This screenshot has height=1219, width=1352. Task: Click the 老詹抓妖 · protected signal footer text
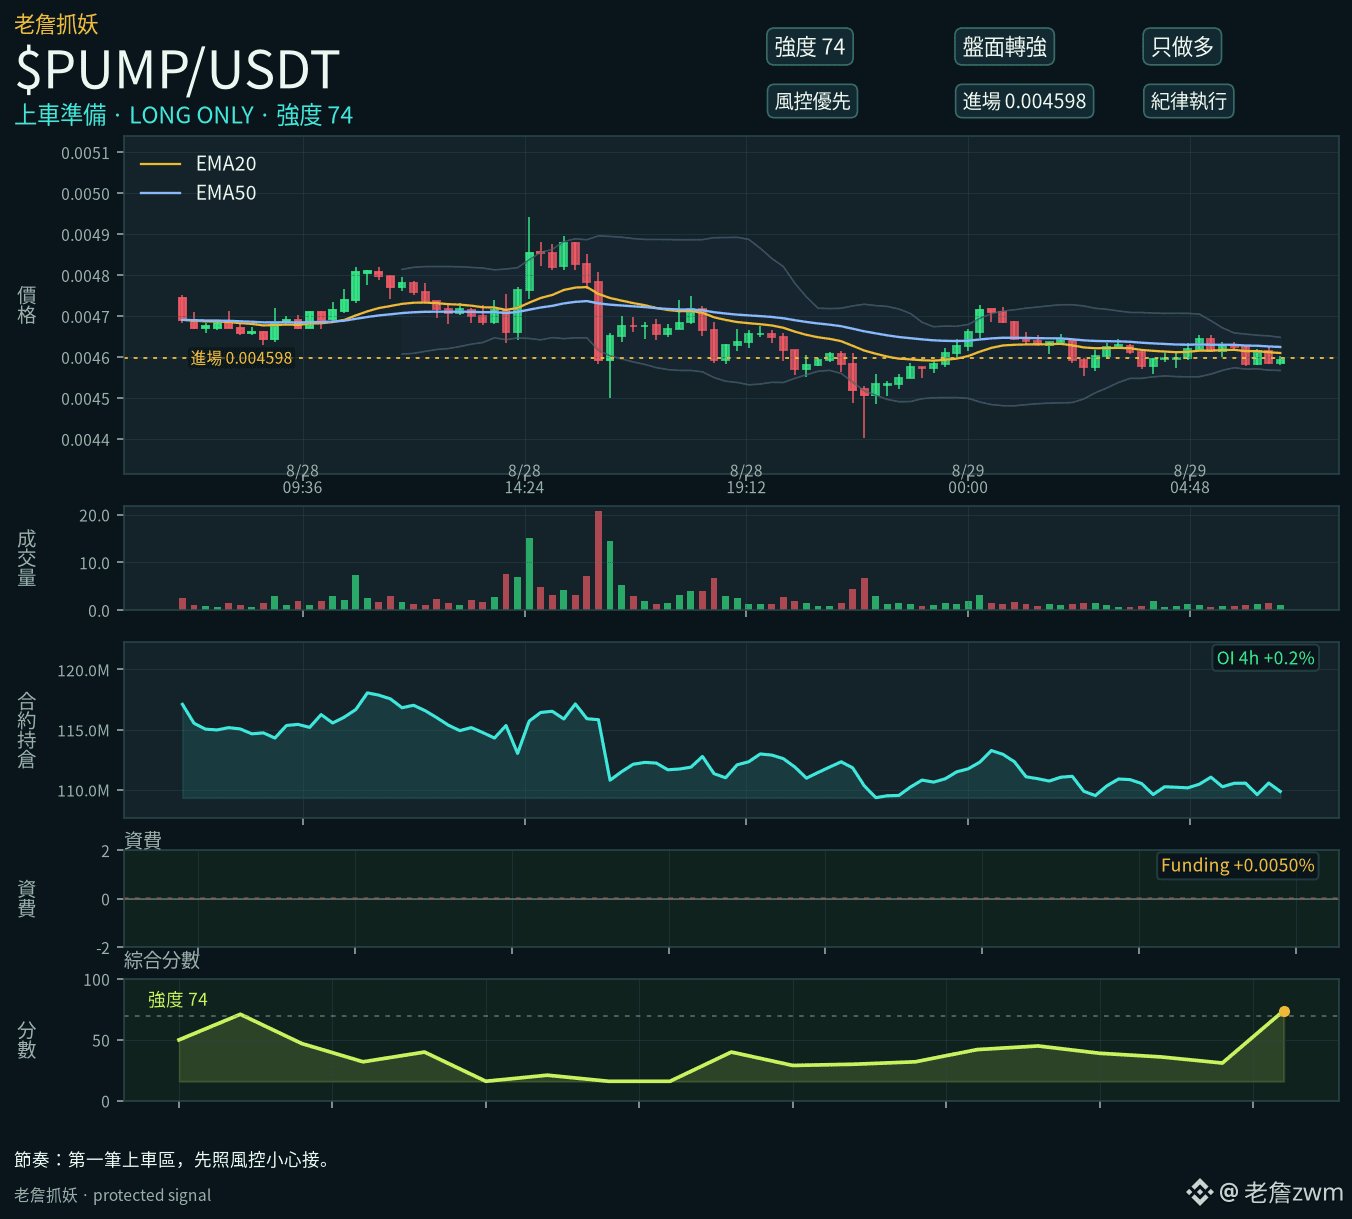[x=113, y=1195]
